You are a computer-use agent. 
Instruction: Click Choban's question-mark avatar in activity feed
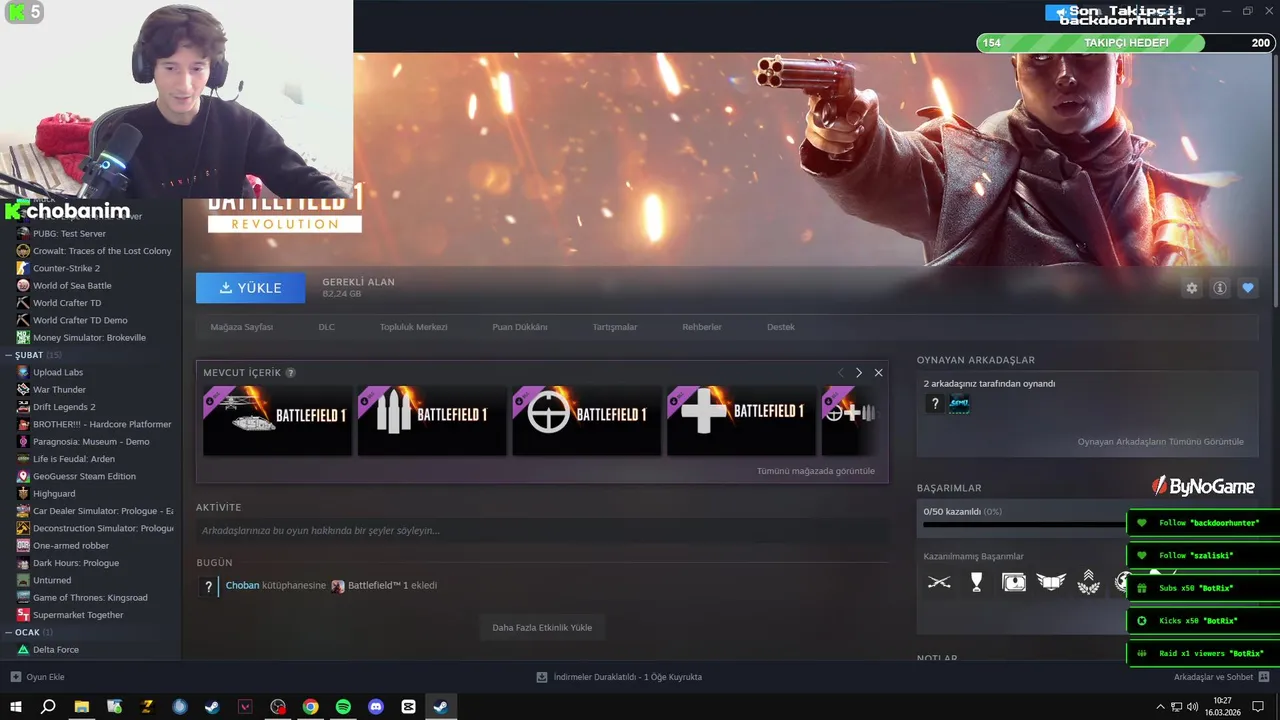pos(208,586)
